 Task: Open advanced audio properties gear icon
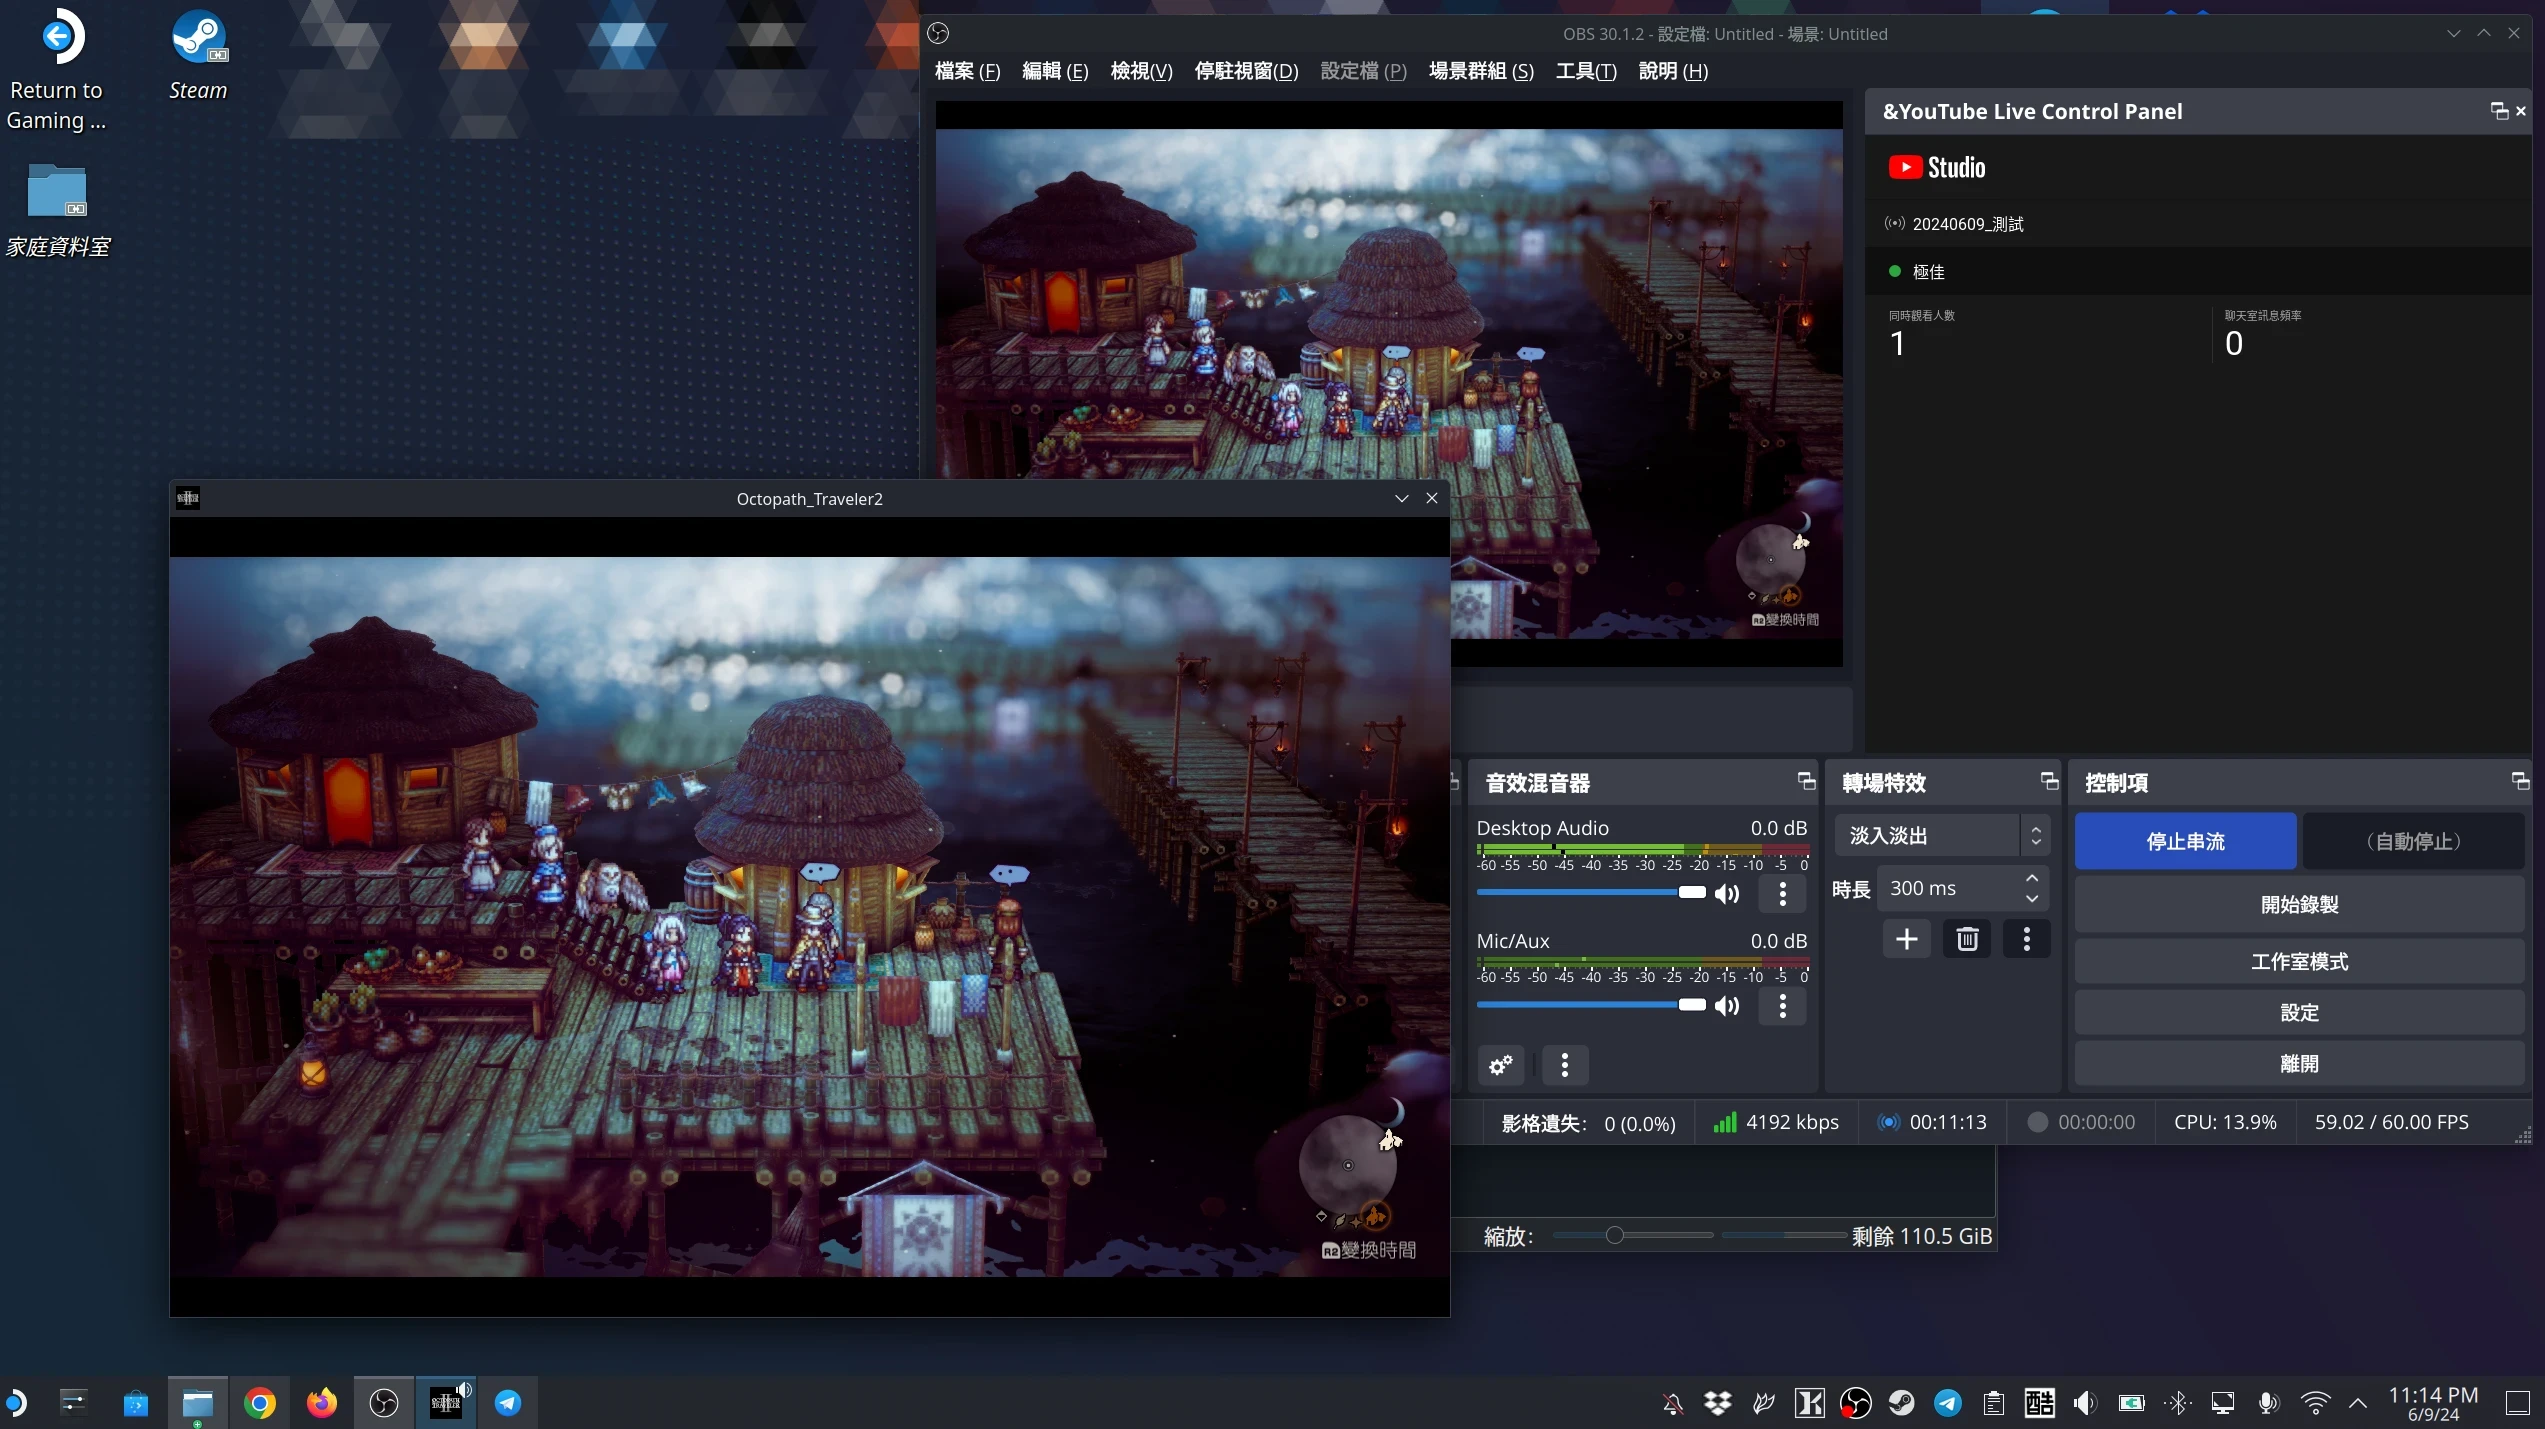(x=1501, y=1065)
